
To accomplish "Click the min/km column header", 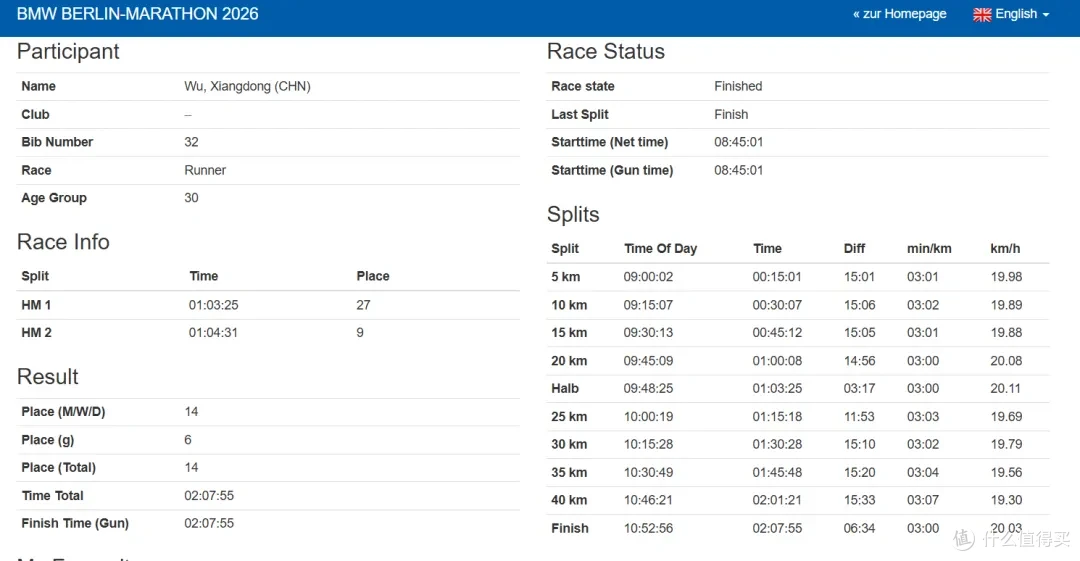I will pos(929,249).
